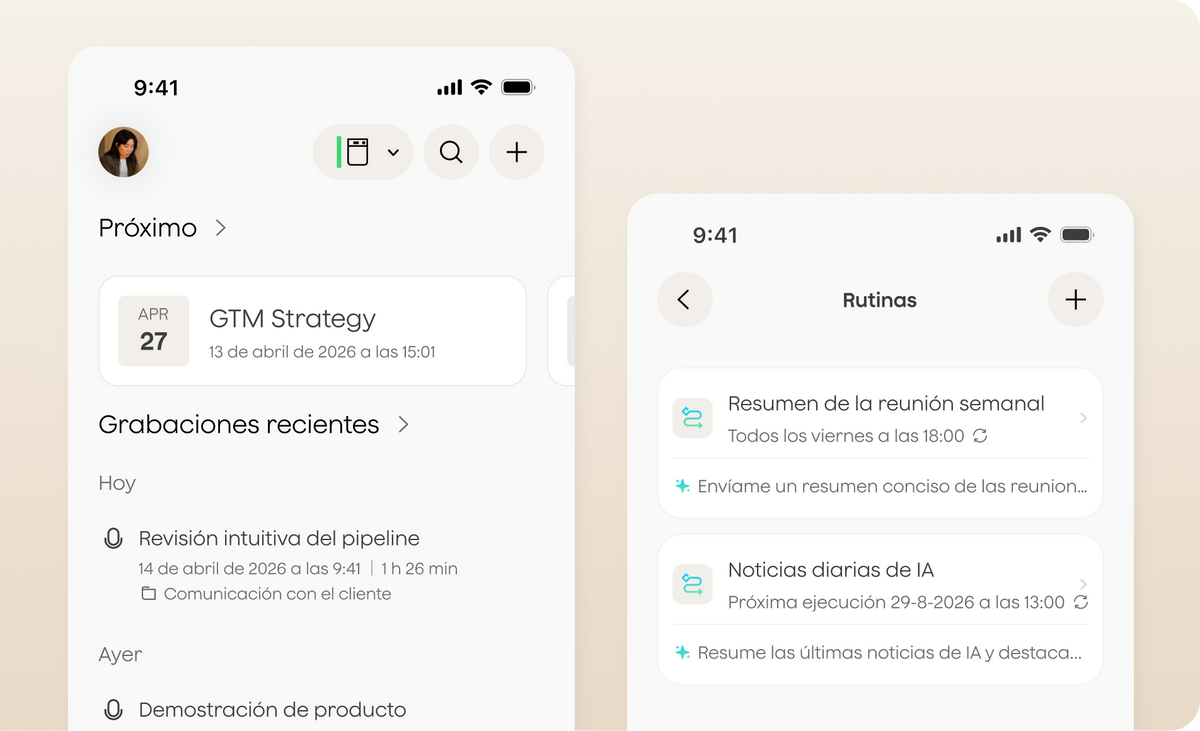
Task: Select the Hoy section heading
Action: (117, 483)
